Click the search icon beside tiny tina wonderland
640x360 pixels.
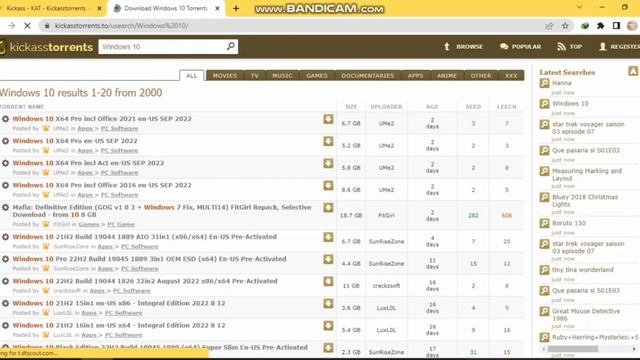(544, 270)
